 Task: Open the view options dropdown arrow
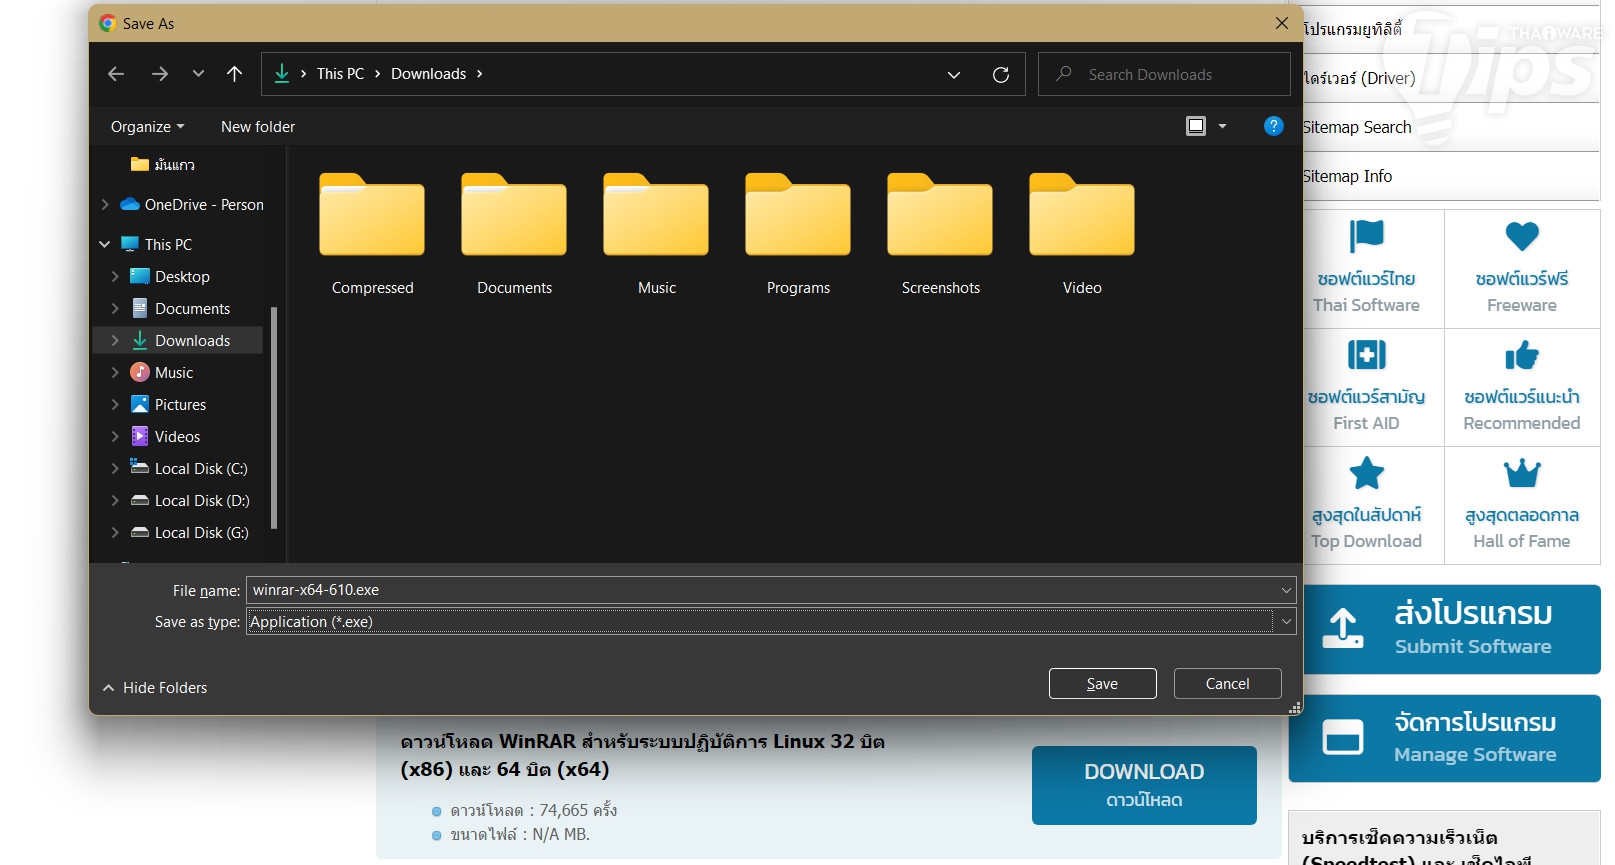coord(1222,126)
